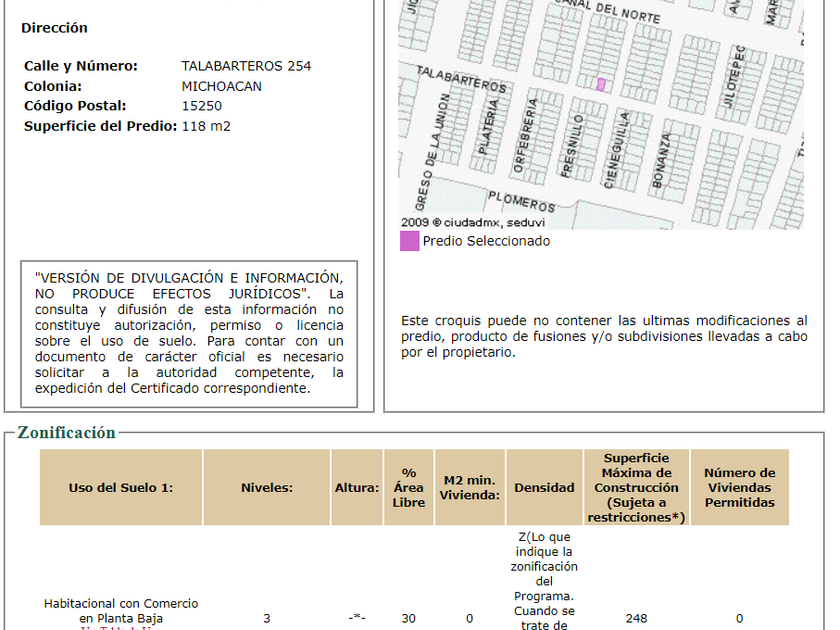The image size is (840, 630).
Task: Click the PLOMEROS street label on the map
Action: click(521, 201)
